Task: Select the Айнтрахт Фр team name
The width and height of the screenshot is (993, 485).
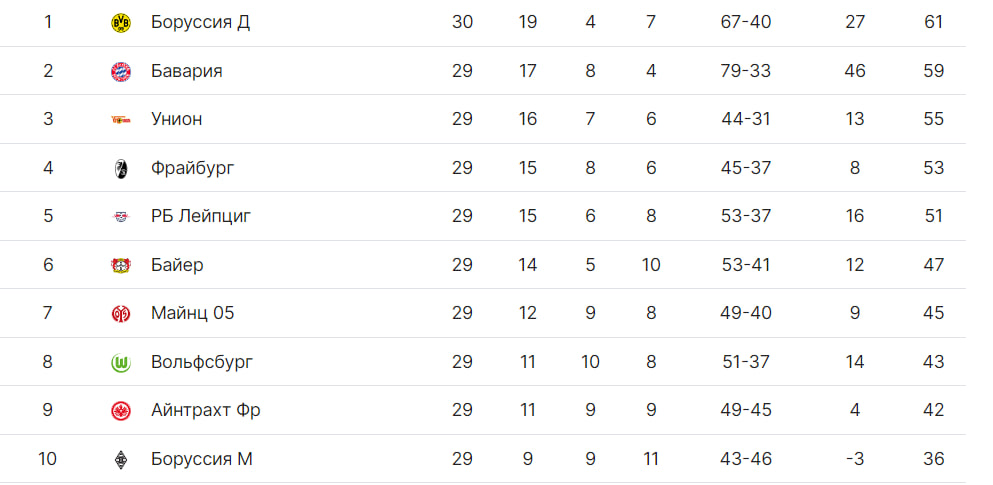Action: [x=206, y=410]
